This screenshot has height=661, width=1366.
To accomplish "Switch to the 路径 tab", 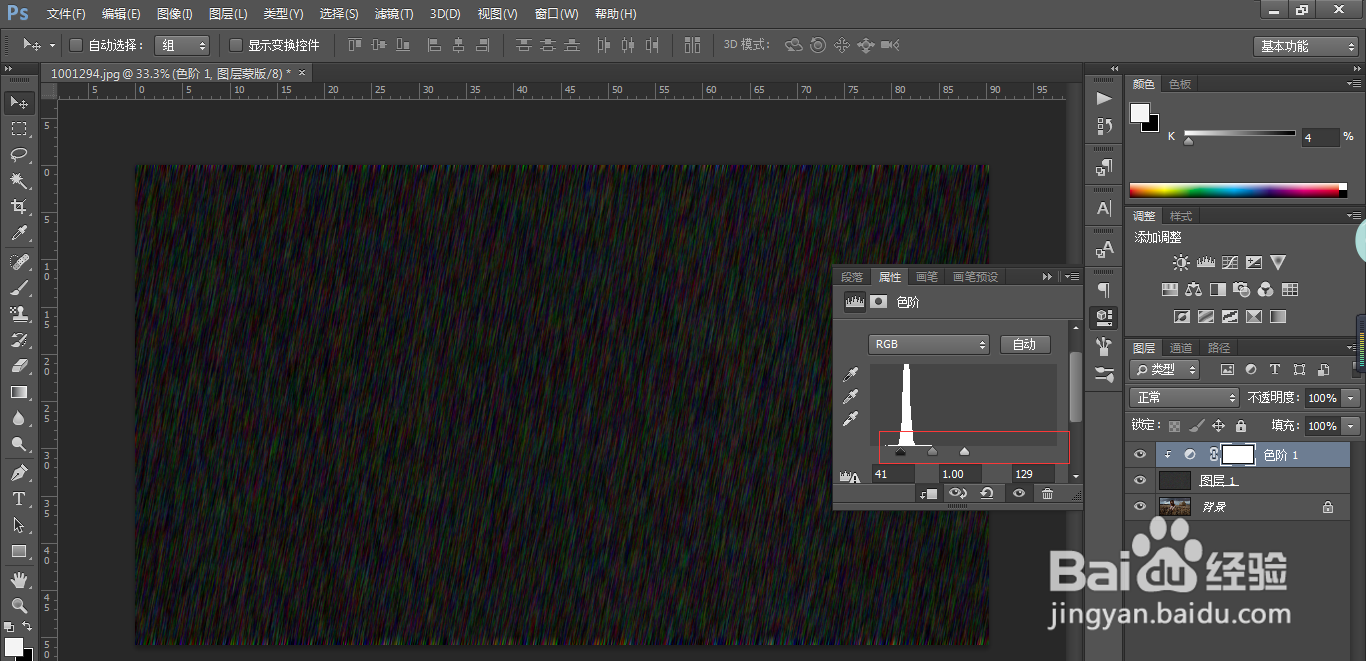I will click(x=1219, y=348).
